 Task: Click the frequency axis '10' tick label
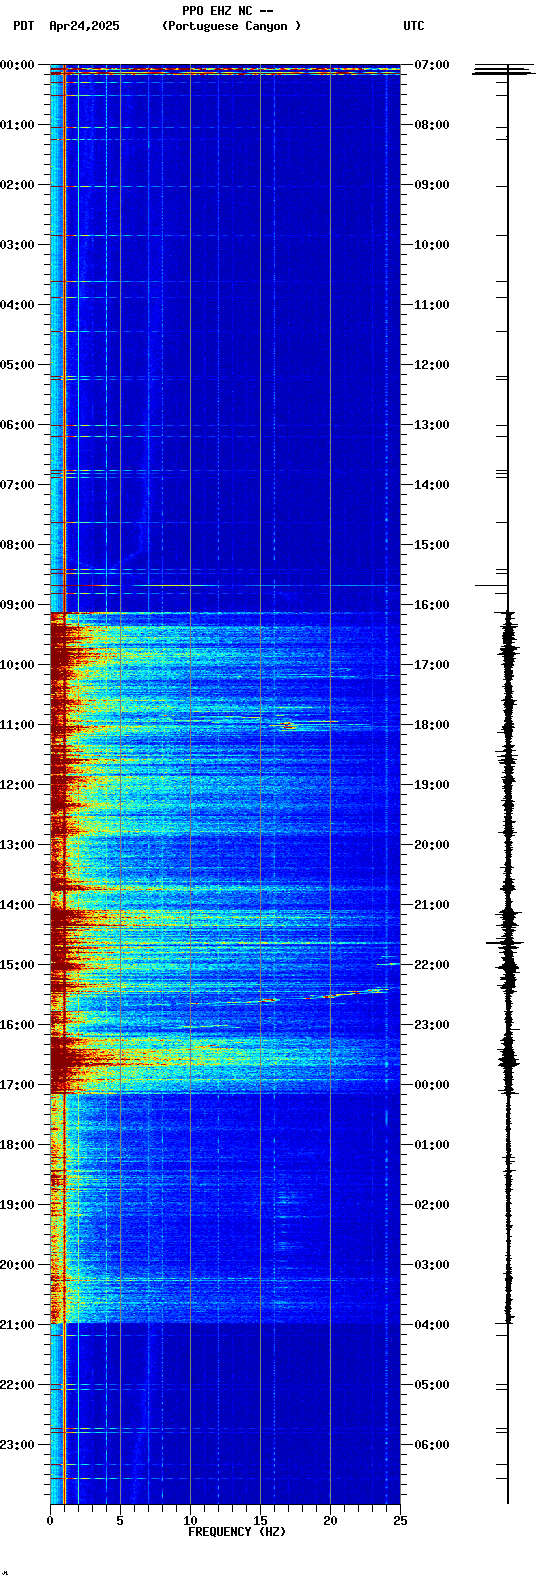coord(190,1521)
